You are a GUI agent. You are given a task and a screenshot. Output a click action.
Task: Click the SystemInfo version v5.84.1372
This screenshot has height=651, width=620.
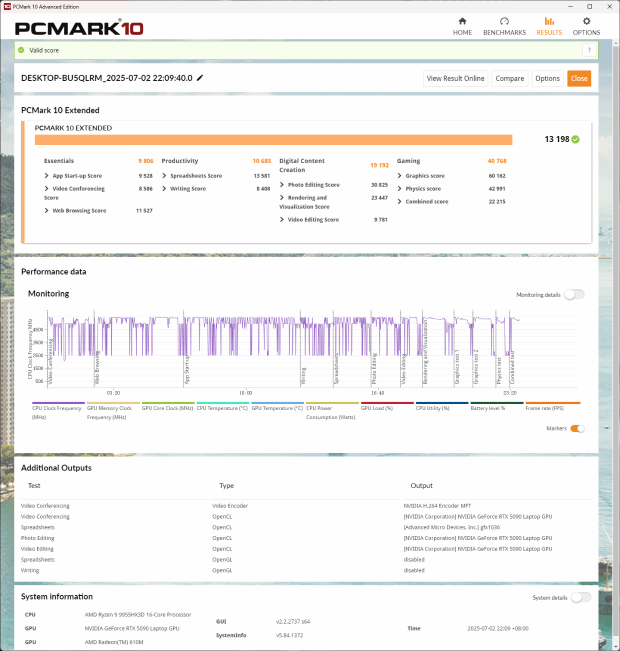(289, 635)
